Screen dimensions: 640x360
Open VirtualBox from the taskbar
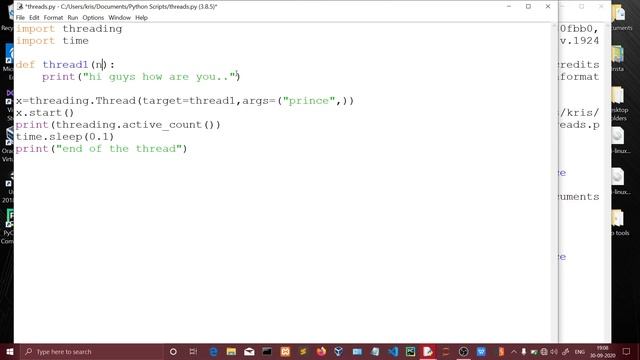click(339, 351)
